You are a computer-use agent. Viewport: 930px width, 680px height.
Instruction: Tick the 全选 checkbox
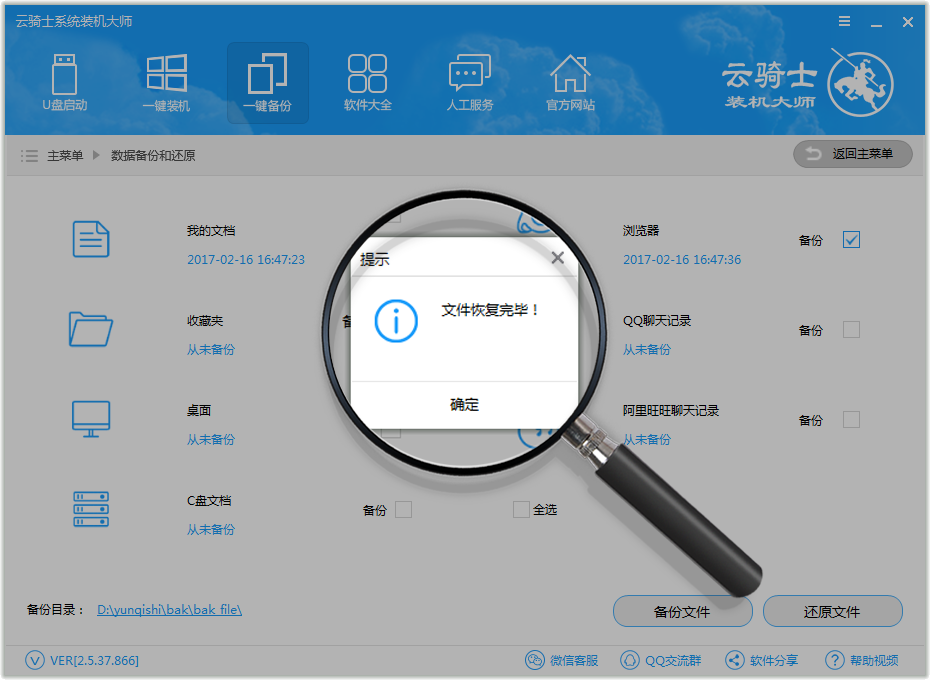(x=521, y=510)
